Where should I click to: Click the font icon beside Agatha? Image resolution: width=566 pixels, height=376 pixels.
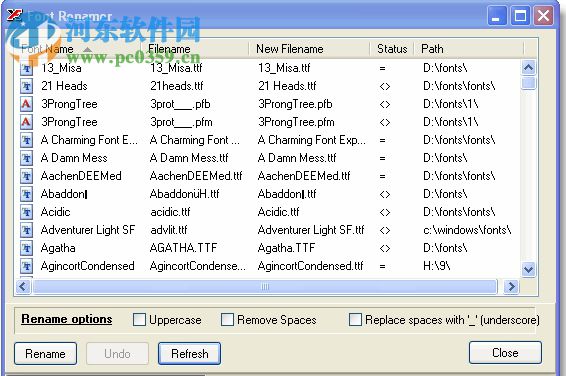tap(26, 248)
